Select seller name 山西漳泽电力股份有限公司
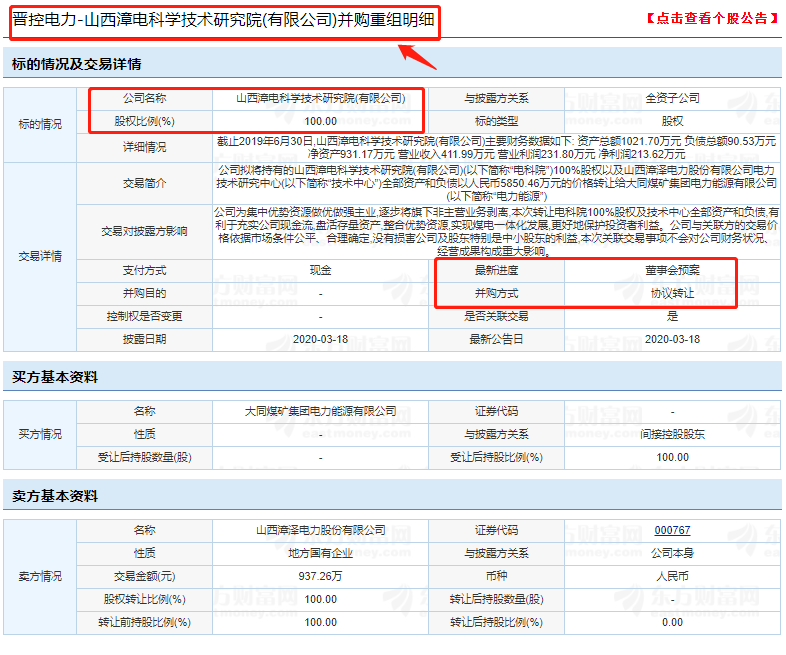Screen dimensions: 786x655 click(x=321, y=530)
